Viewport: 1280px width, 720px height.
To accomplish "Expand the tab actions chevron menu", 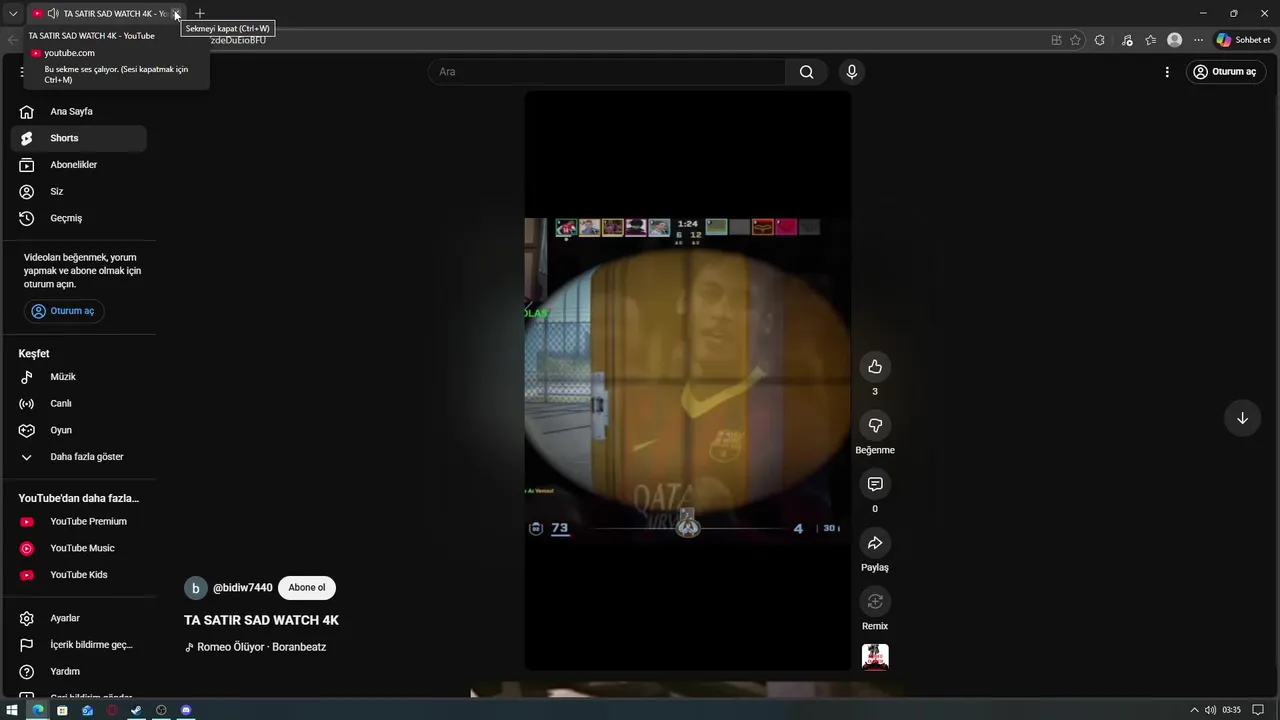I will [x=13, y=14].
